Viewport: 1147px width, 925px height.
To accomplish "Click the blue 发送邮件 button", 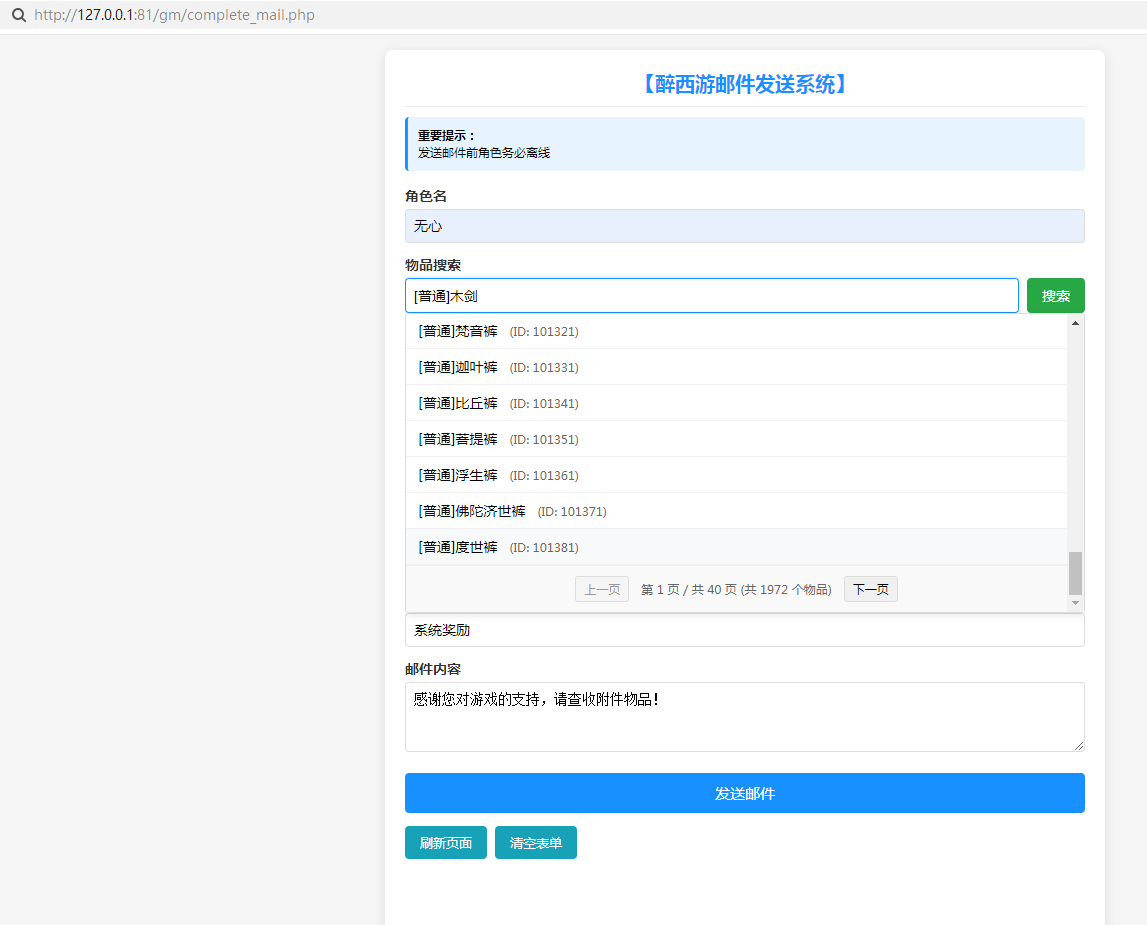I will click(745, 793).
